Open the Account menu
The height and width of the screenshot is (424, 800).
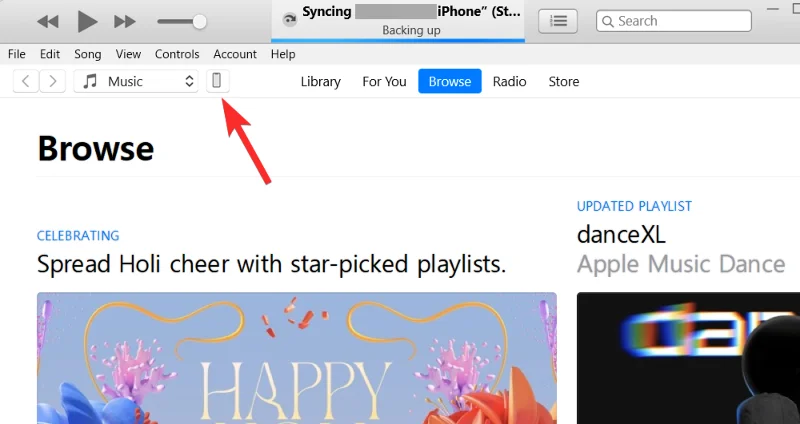[x=235, y=54]
